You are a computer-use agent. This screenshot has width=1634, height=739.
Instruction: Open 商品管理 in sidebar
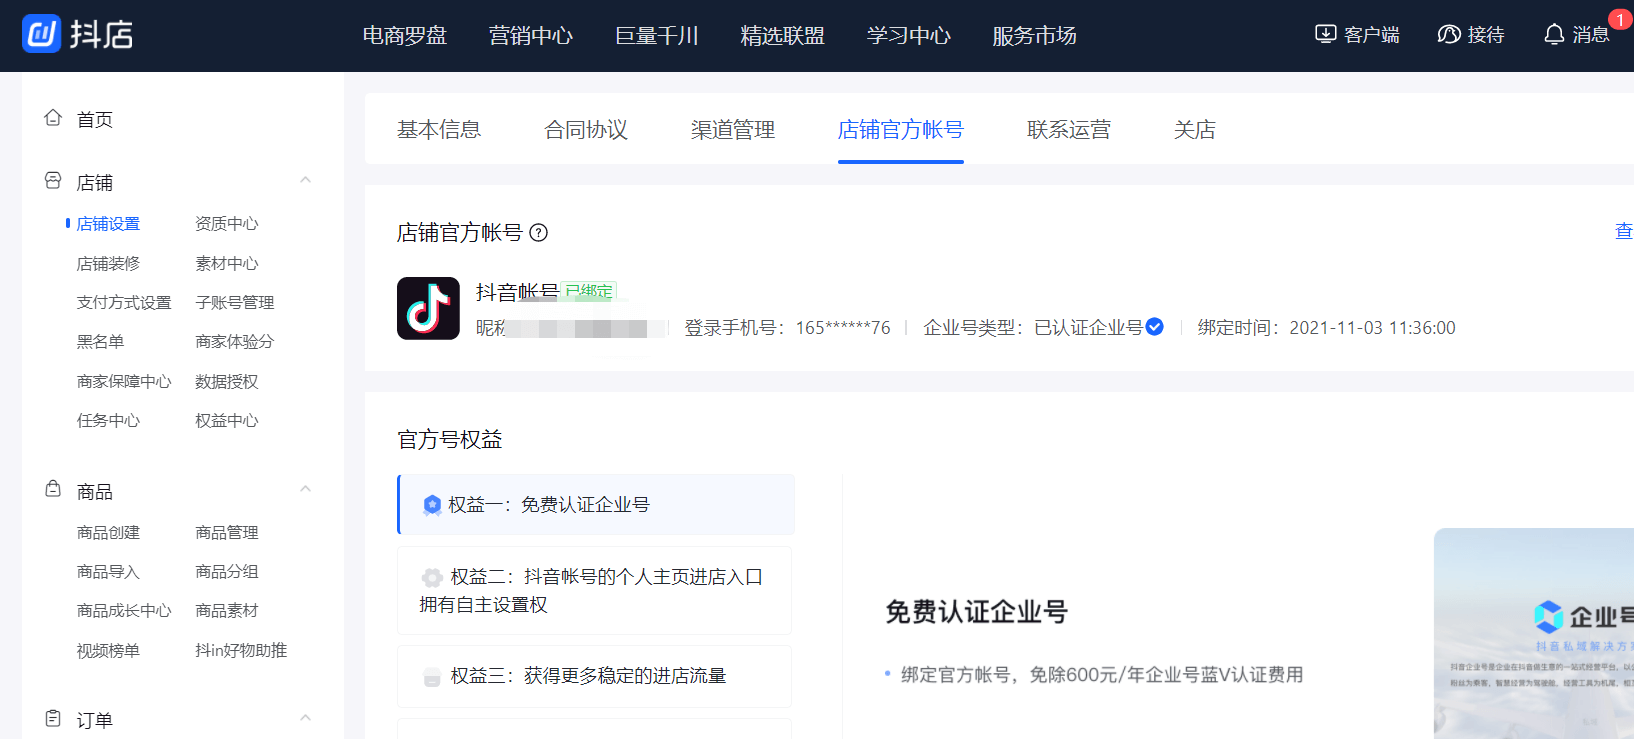click(x=227, y=533)
